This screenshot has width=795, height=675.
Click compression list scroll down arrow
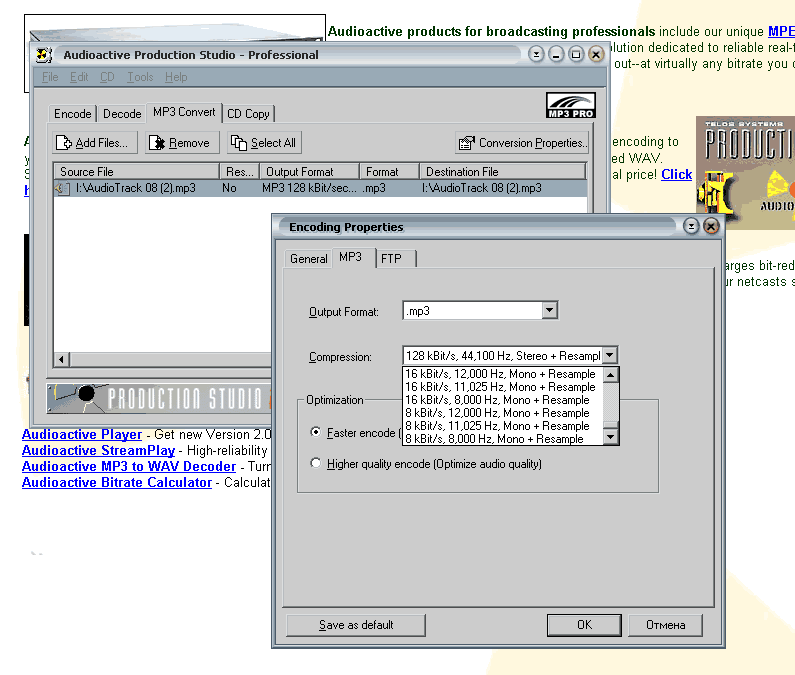pyautogui.click(x=610, y=437)
